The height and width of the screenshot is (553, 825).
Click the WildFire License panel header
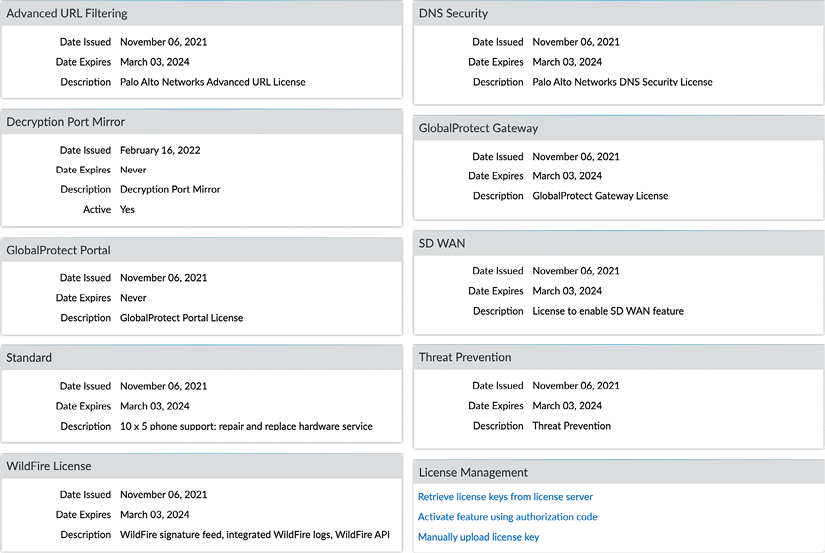[x=202, y=466]
